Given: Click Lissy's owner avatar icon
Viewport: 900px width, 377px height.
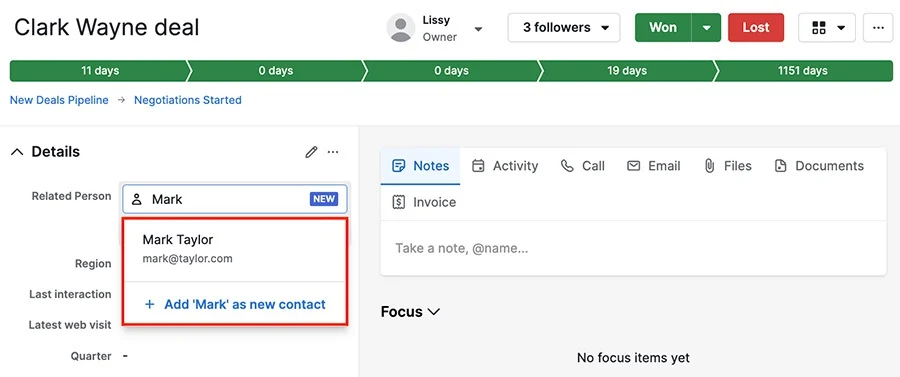Looking at the screenshot, I should coord(401,28).
